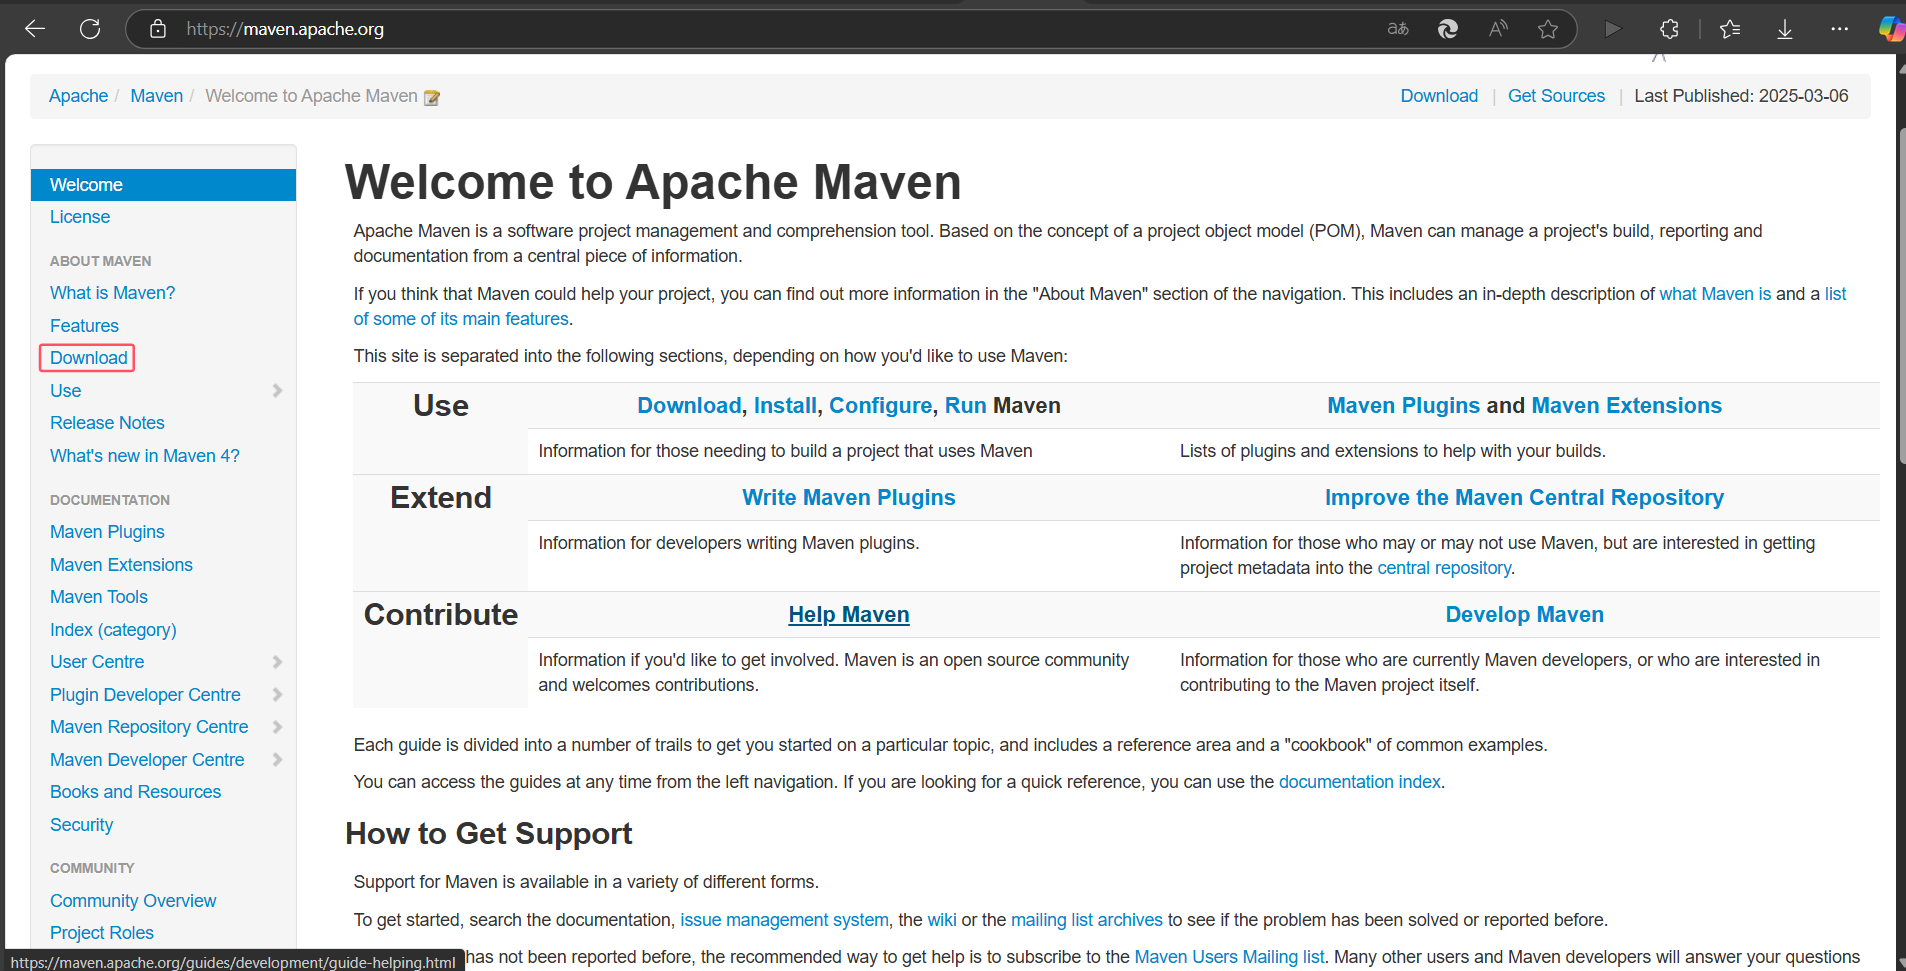The width and height of the screenshot is (1906, 971).
Task: Expand Plugin Developer Centre chevron
Action: click(277, 695)
